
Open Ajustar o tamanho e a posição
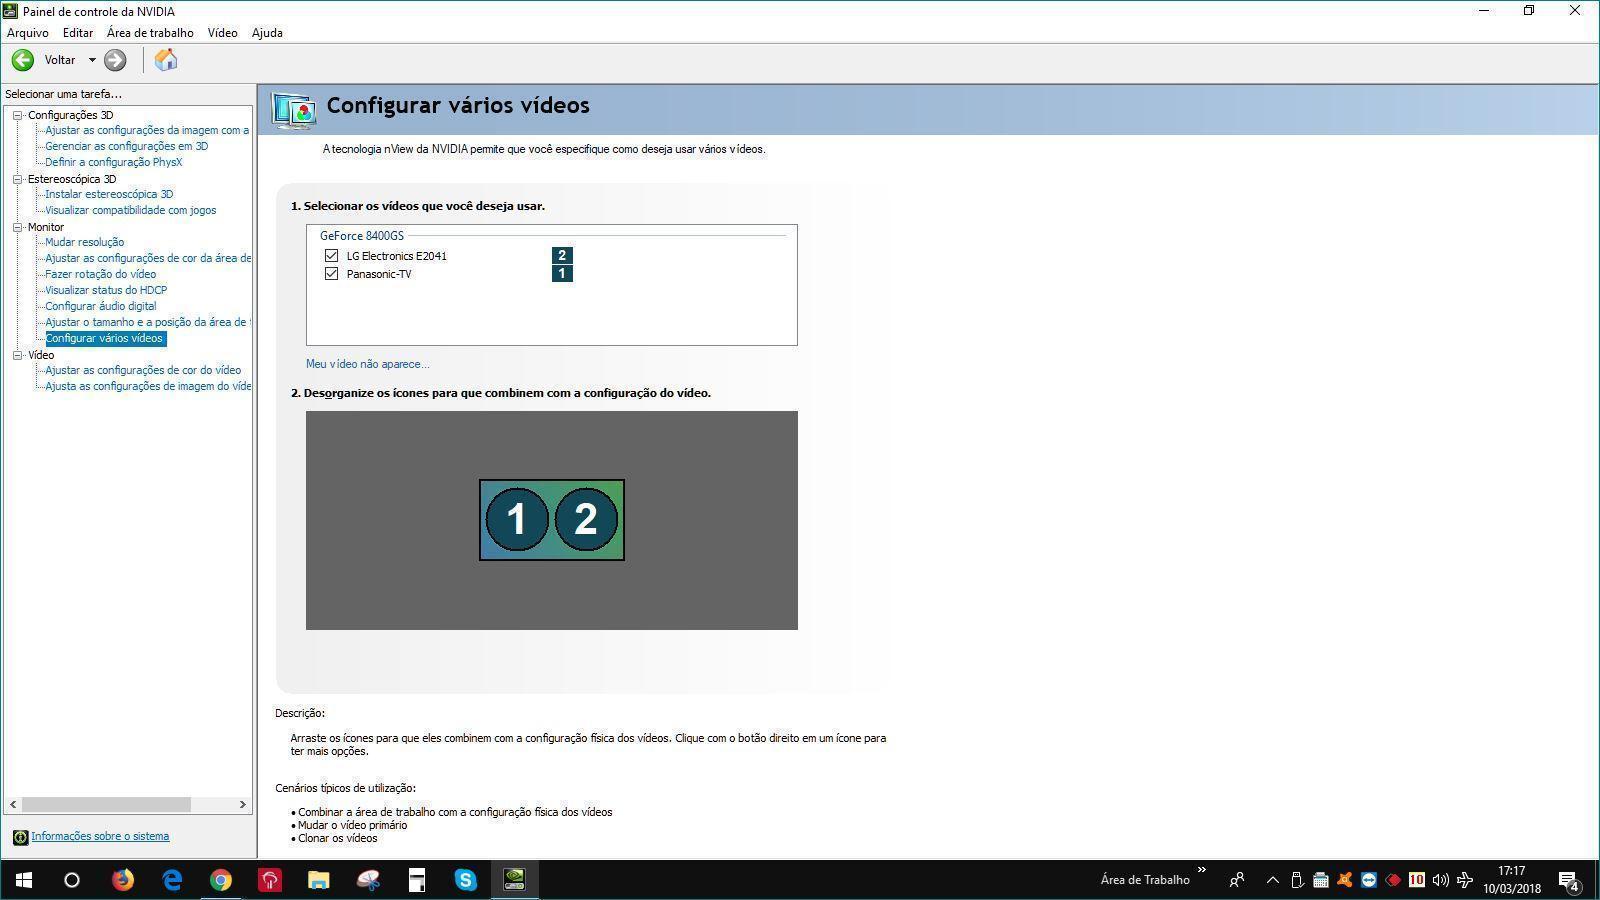147,322
